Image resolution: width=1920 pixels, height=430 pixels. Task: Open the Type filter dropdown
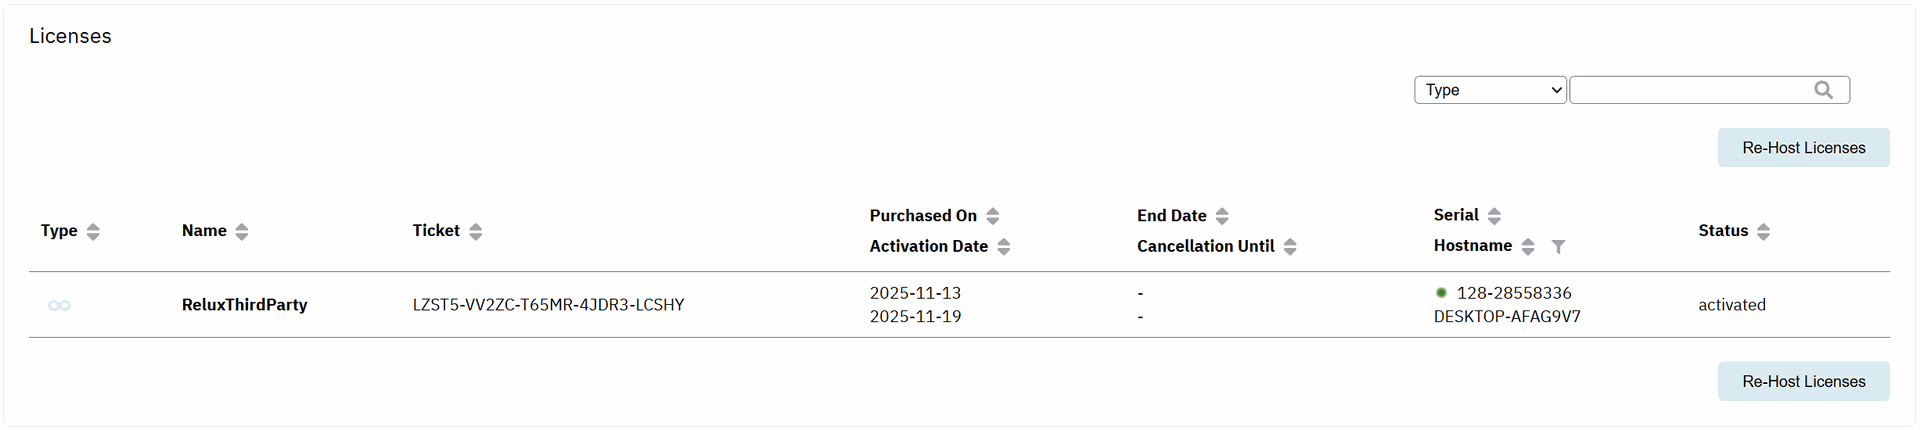point(1489,90)
